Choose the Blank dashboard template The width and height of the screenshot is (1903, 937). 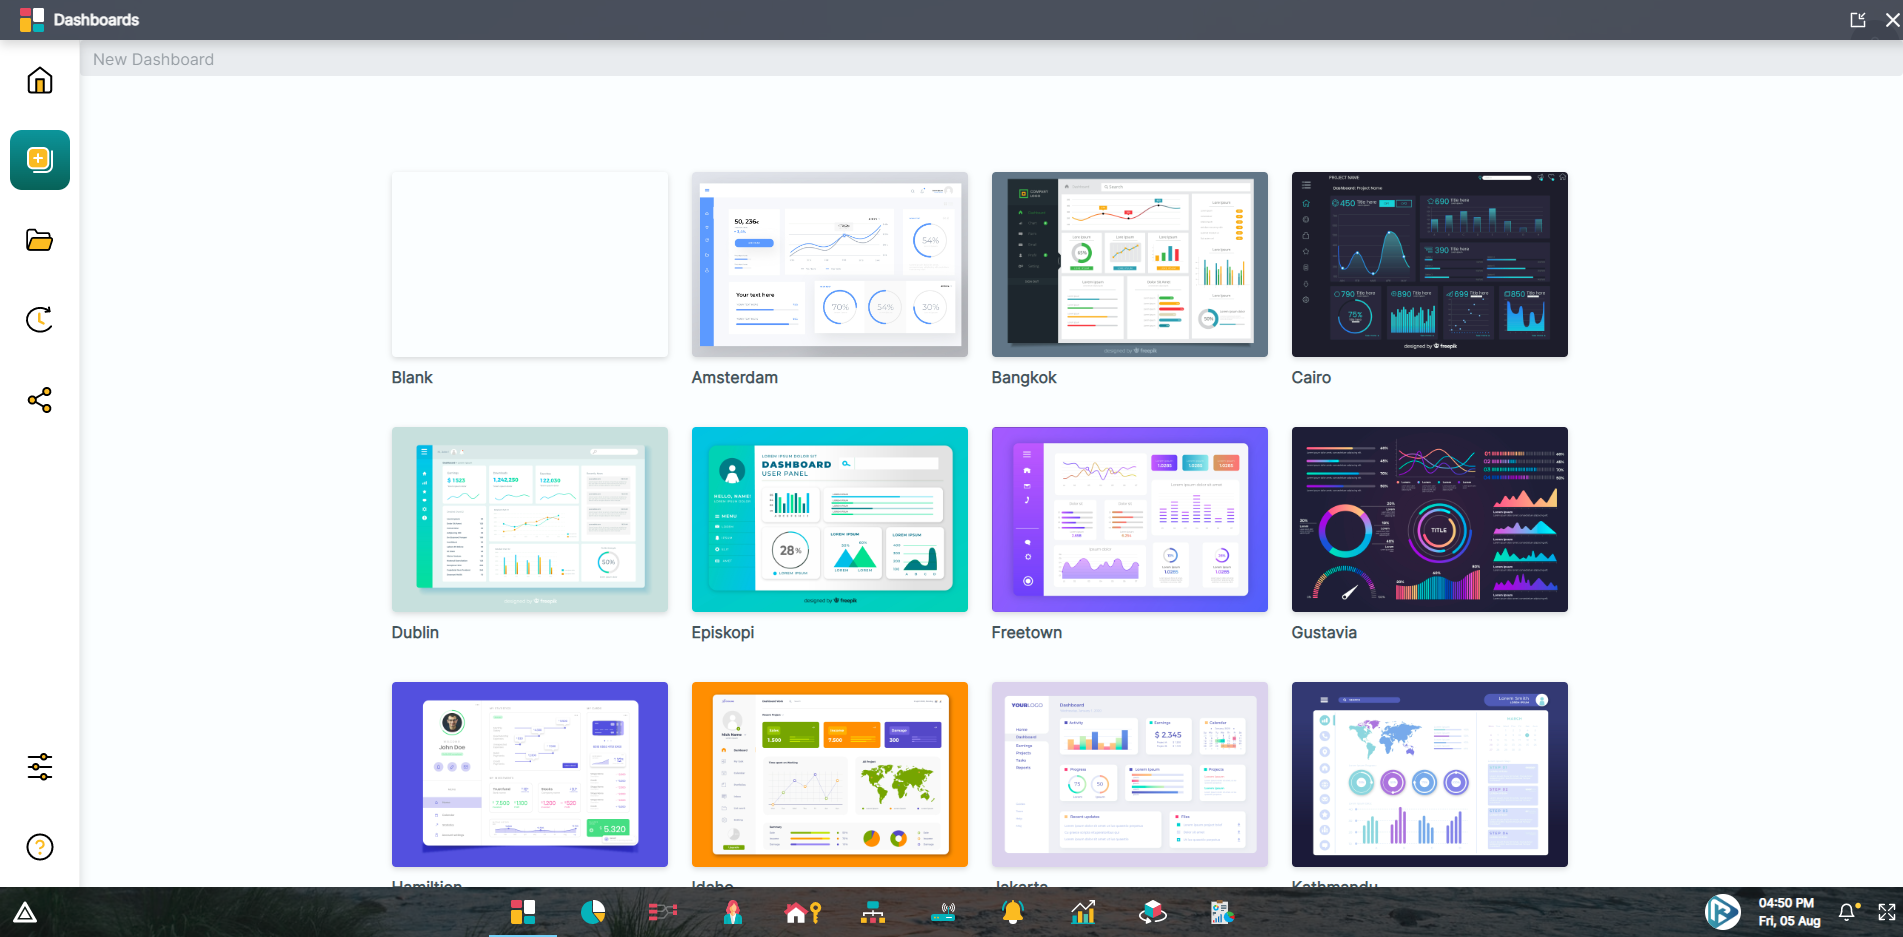pos(529,265)
